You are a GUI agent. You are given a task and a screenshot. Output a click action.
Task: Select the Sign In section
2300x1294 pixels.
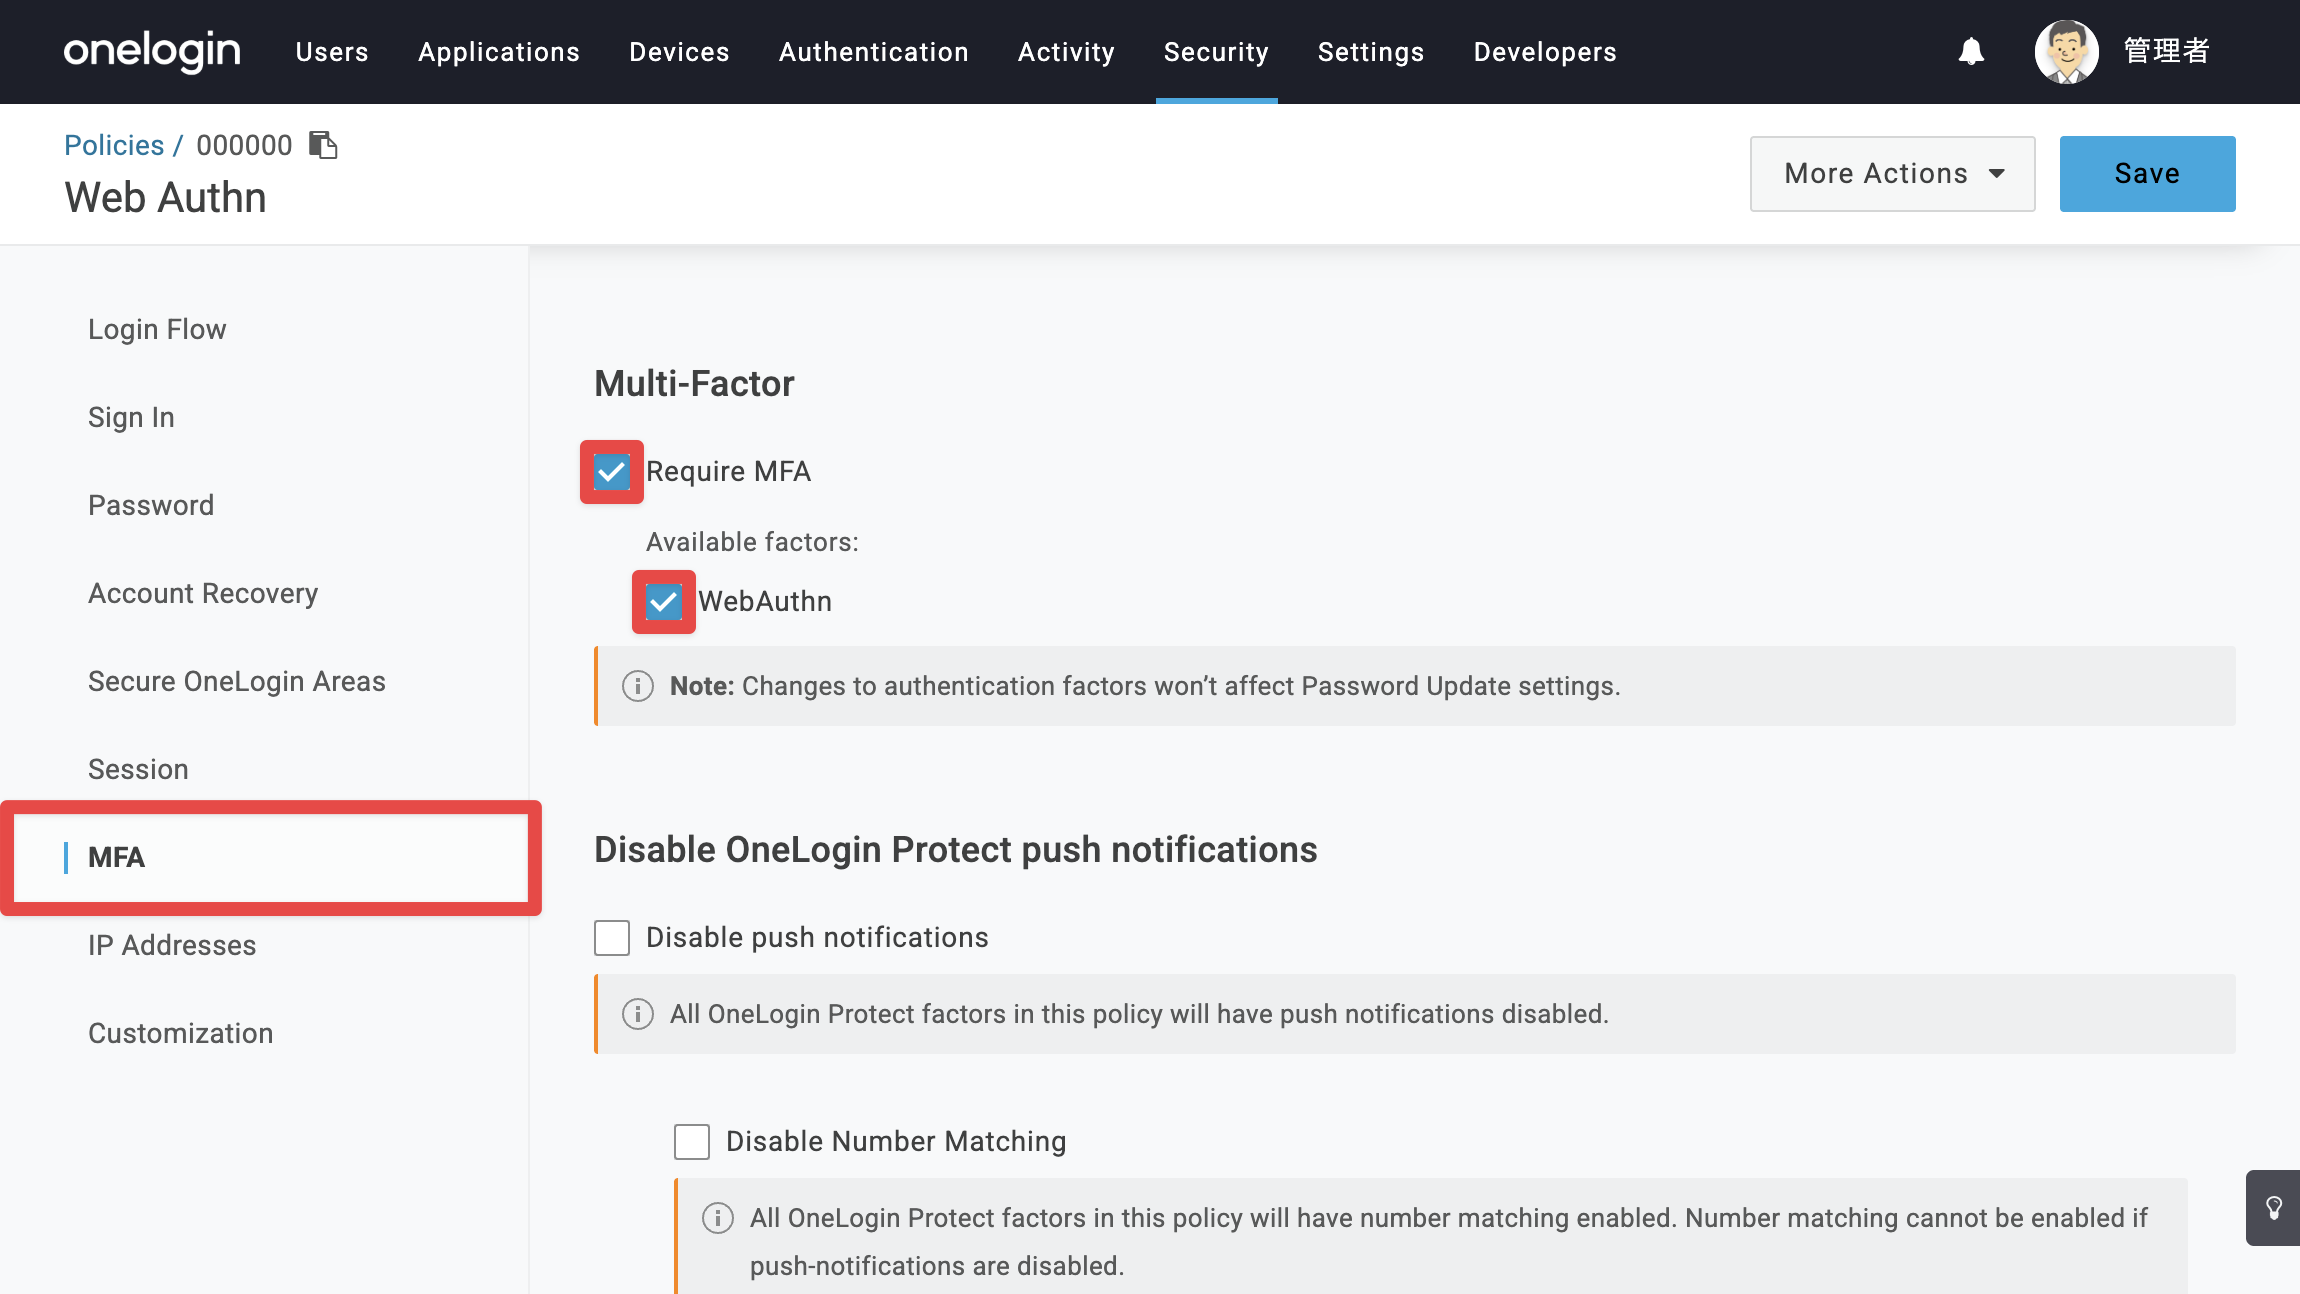(x=131, y=417)
